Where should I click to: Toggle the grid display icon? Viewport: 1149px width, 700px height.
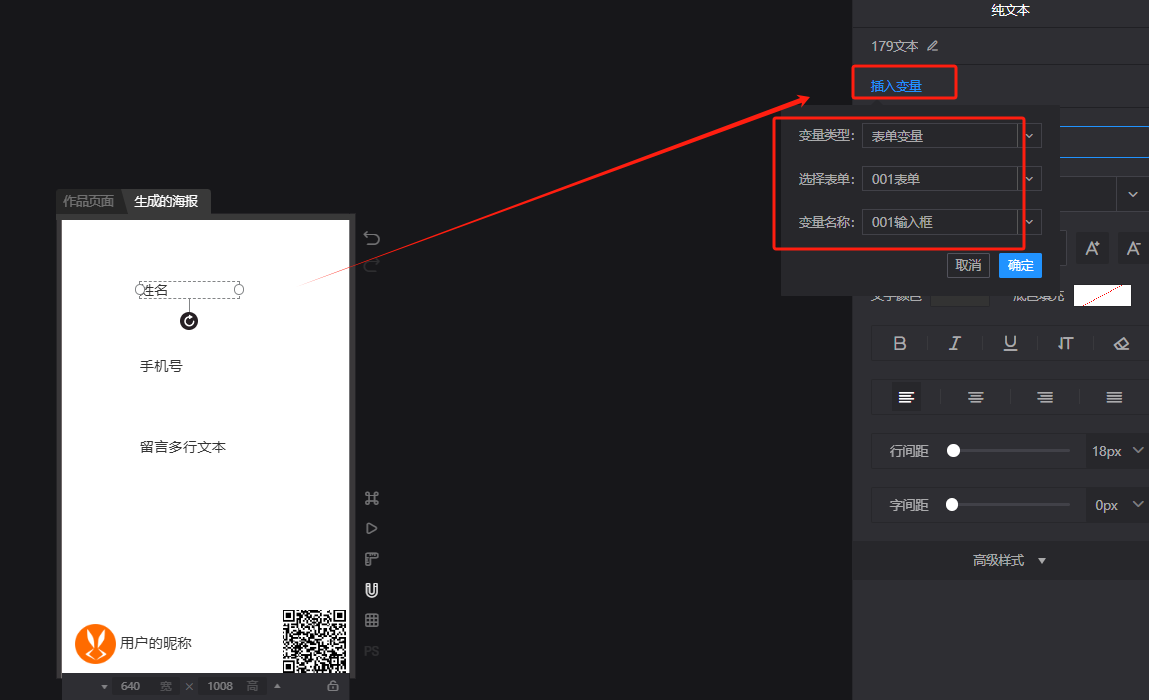click(372, 620)
